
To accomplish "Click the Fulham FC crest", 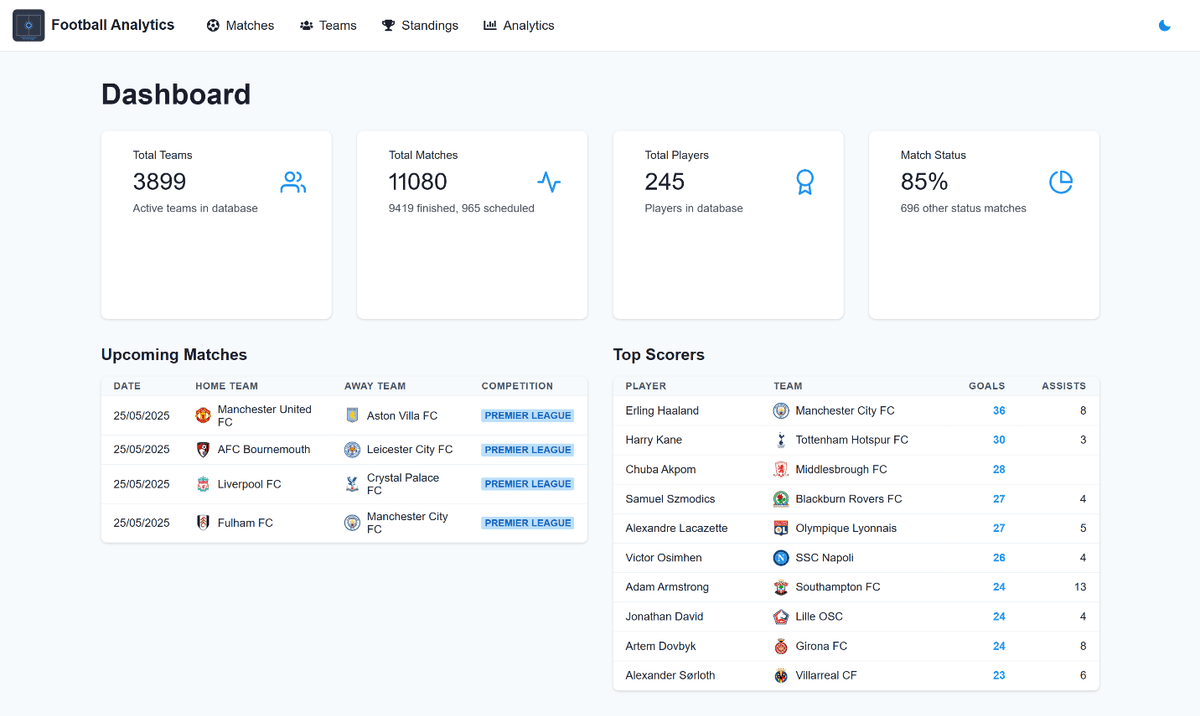I will pos(203,522).
